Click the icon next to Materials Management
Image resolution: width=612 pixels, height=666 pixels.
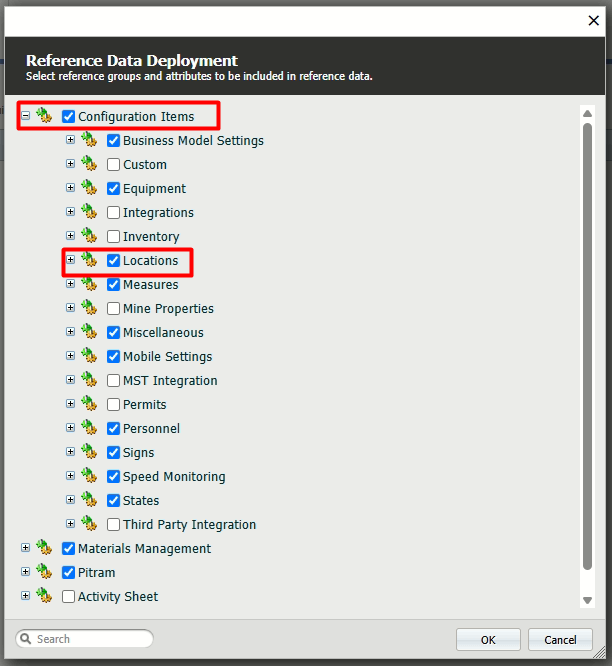point(44,548)
